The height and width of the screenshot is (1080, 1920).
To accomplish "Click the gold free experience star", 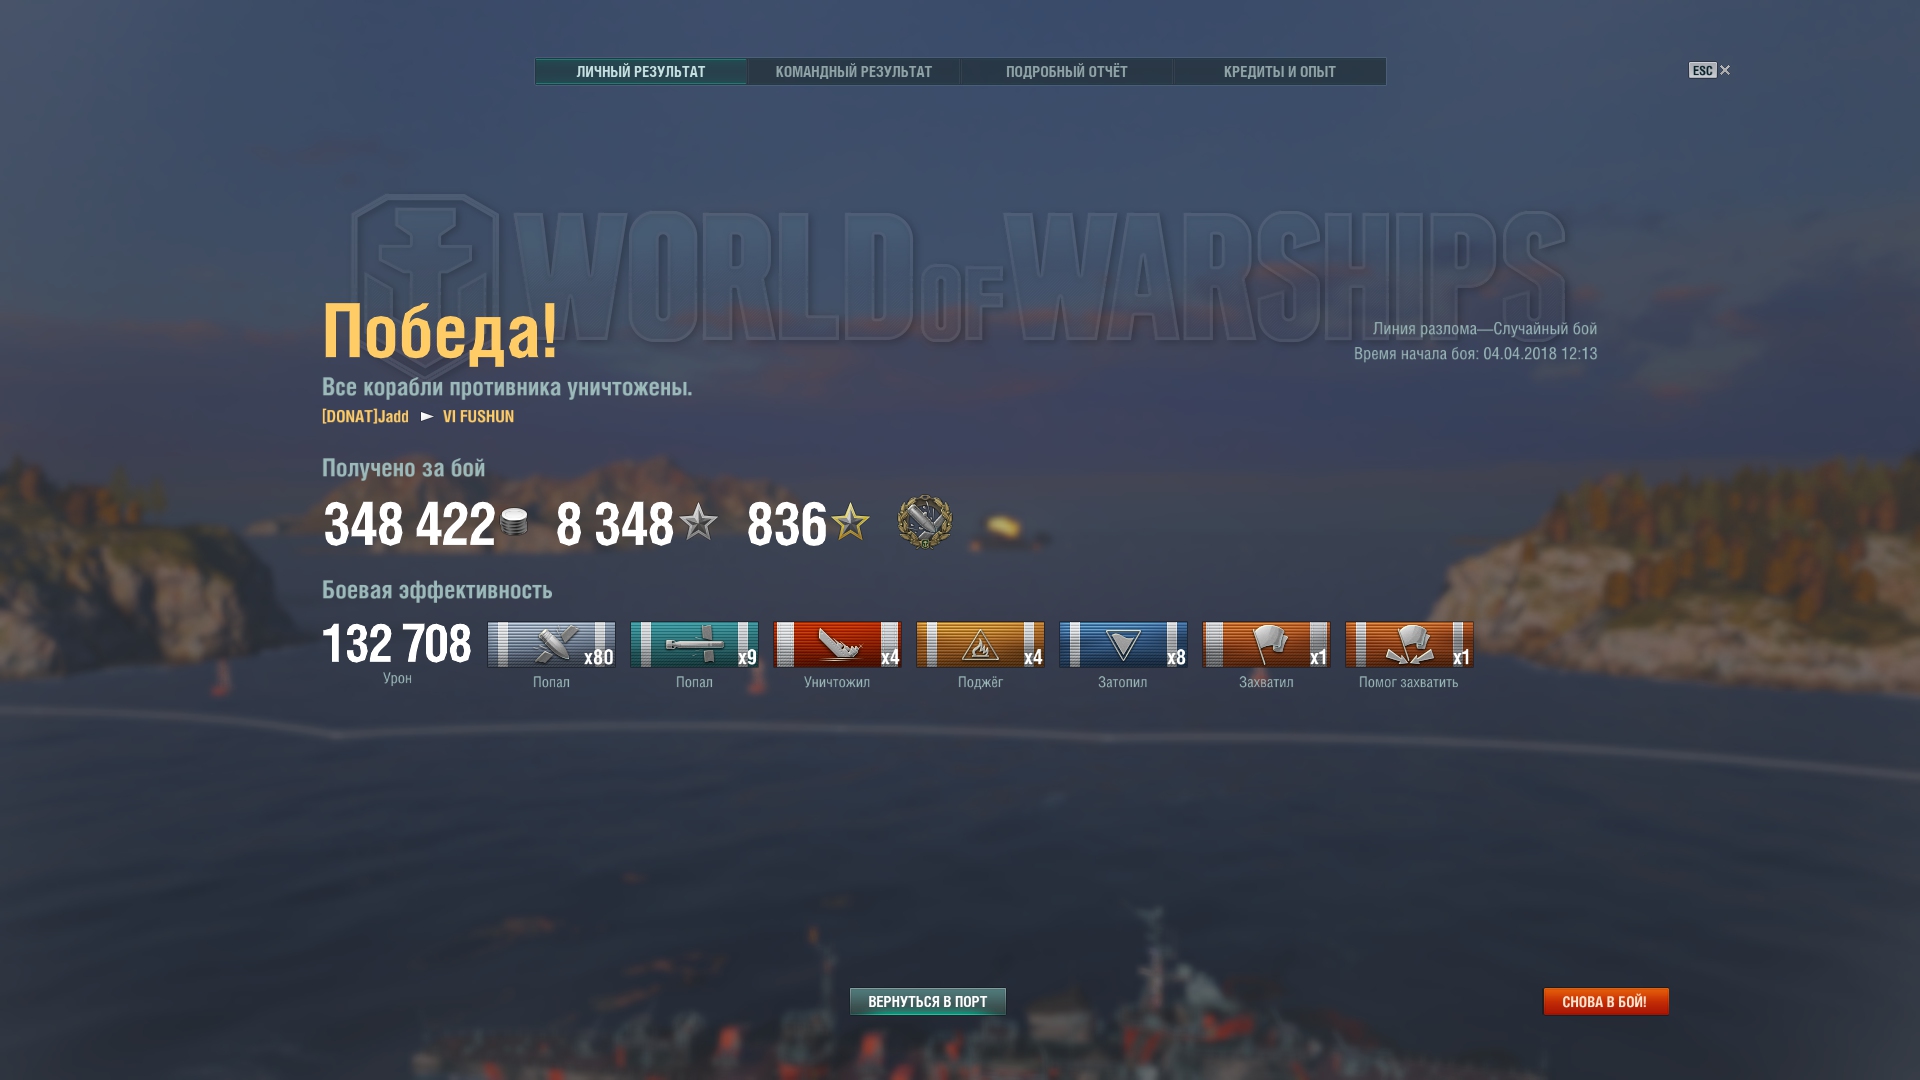I will tap(851, 522).
